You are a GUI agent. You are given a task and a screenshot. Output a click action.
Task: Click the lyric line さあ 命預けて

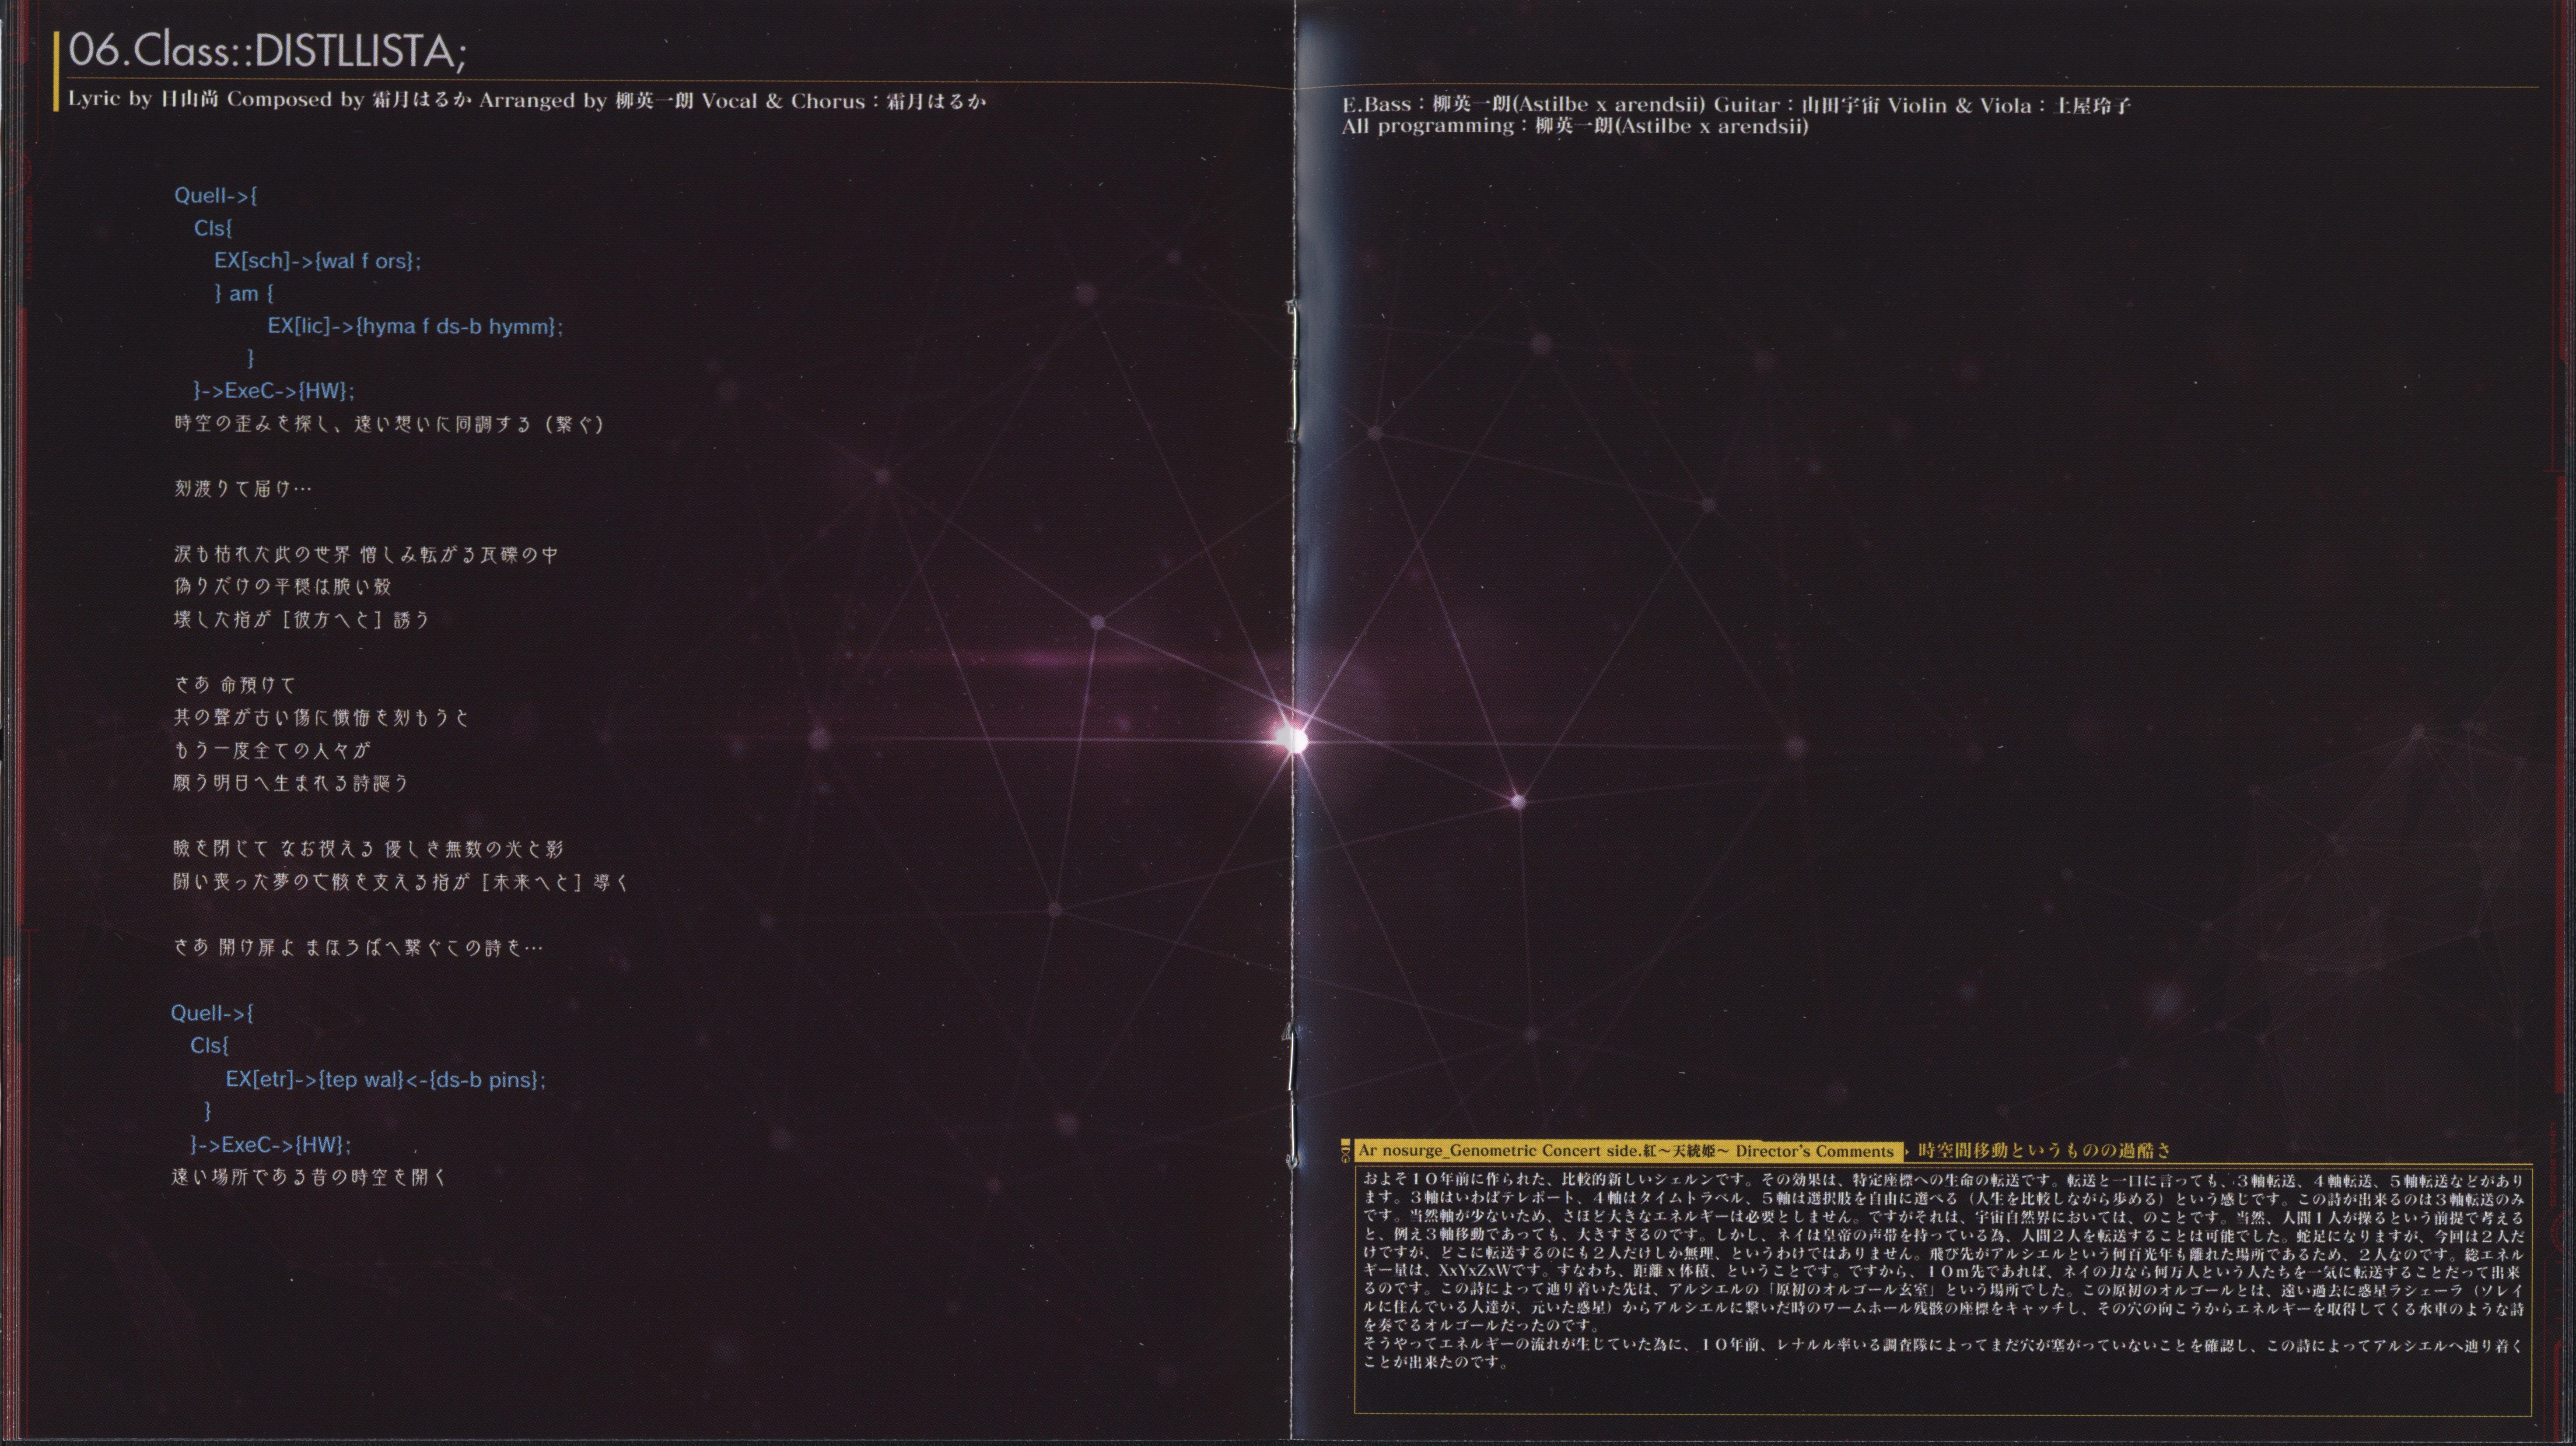(235, 685)
